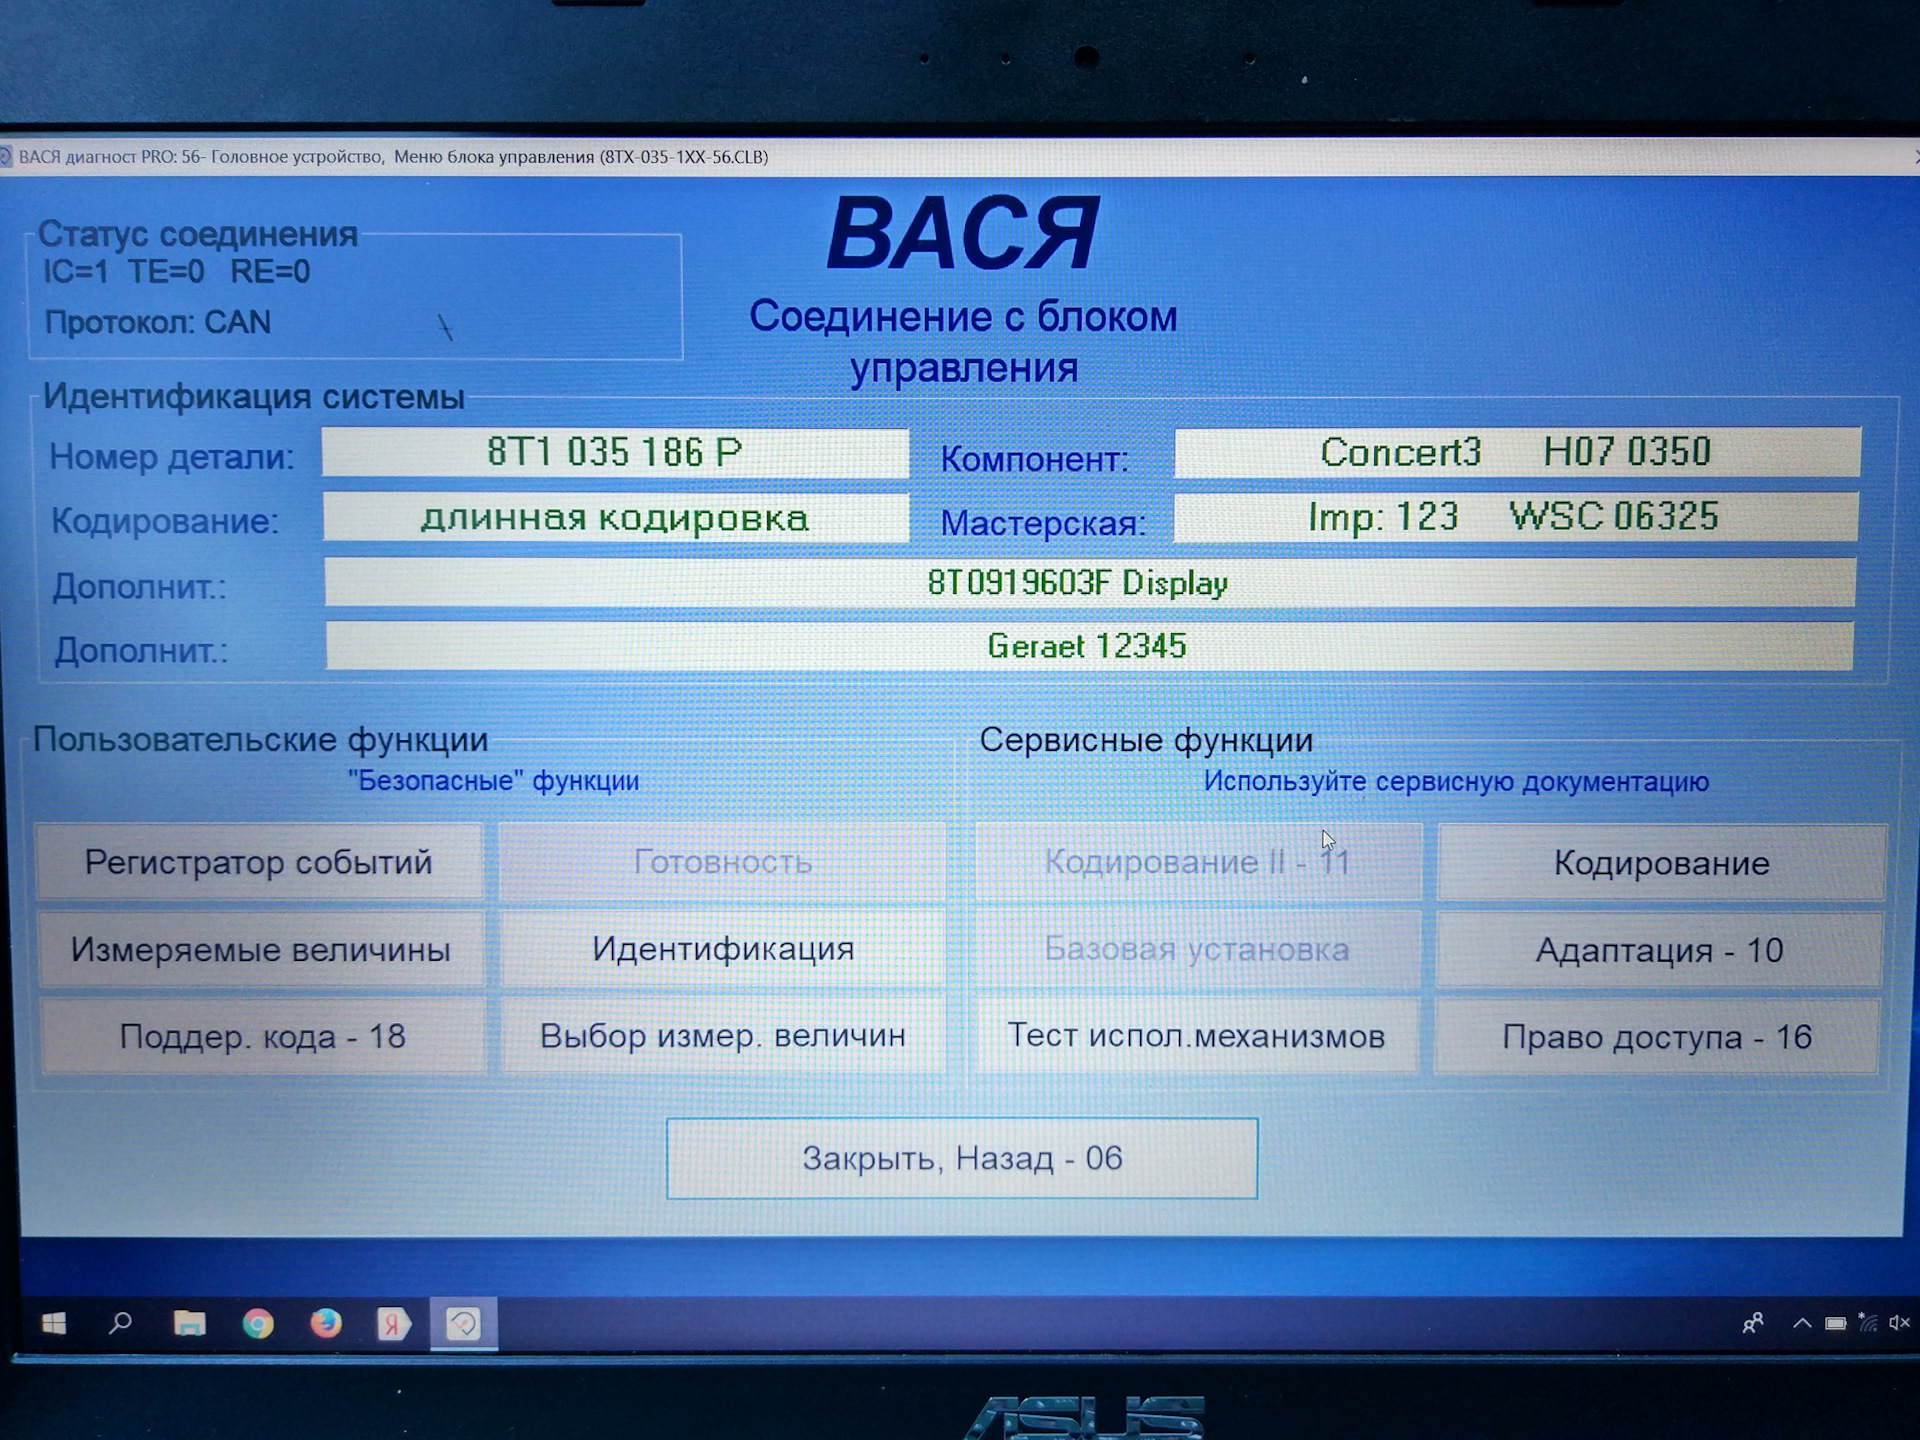Image resolution: width=1920 pixels, height=1440 pixels.
Task: Expand hidden system tray icons chevron
Action: click(1802, 1323)
